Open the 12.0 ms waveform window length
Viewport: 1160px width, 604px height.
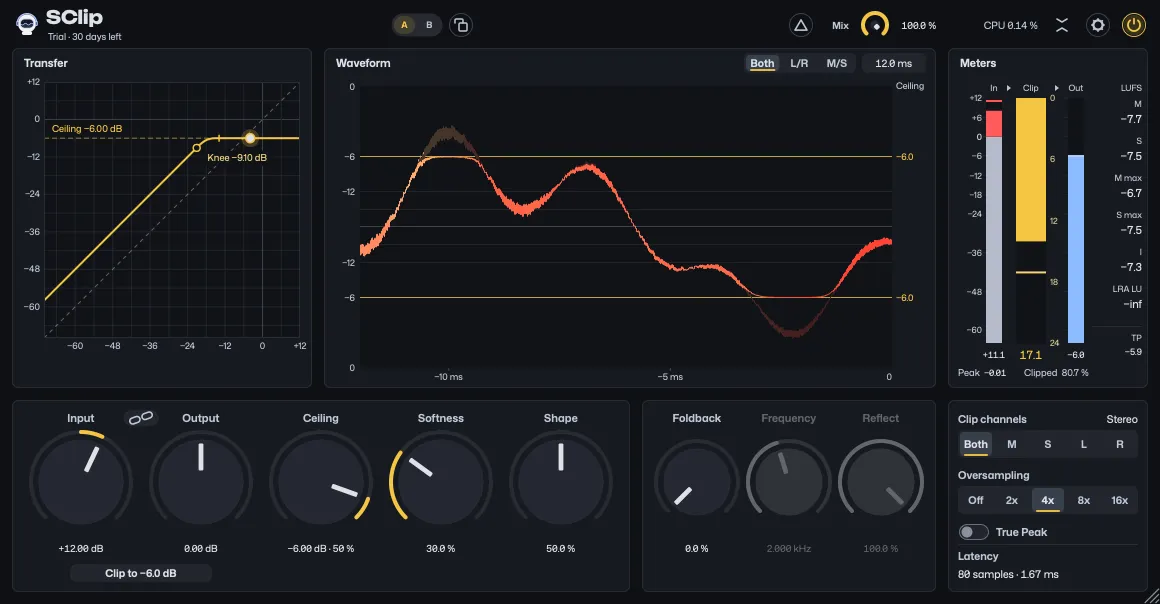(x=894, y=64)
